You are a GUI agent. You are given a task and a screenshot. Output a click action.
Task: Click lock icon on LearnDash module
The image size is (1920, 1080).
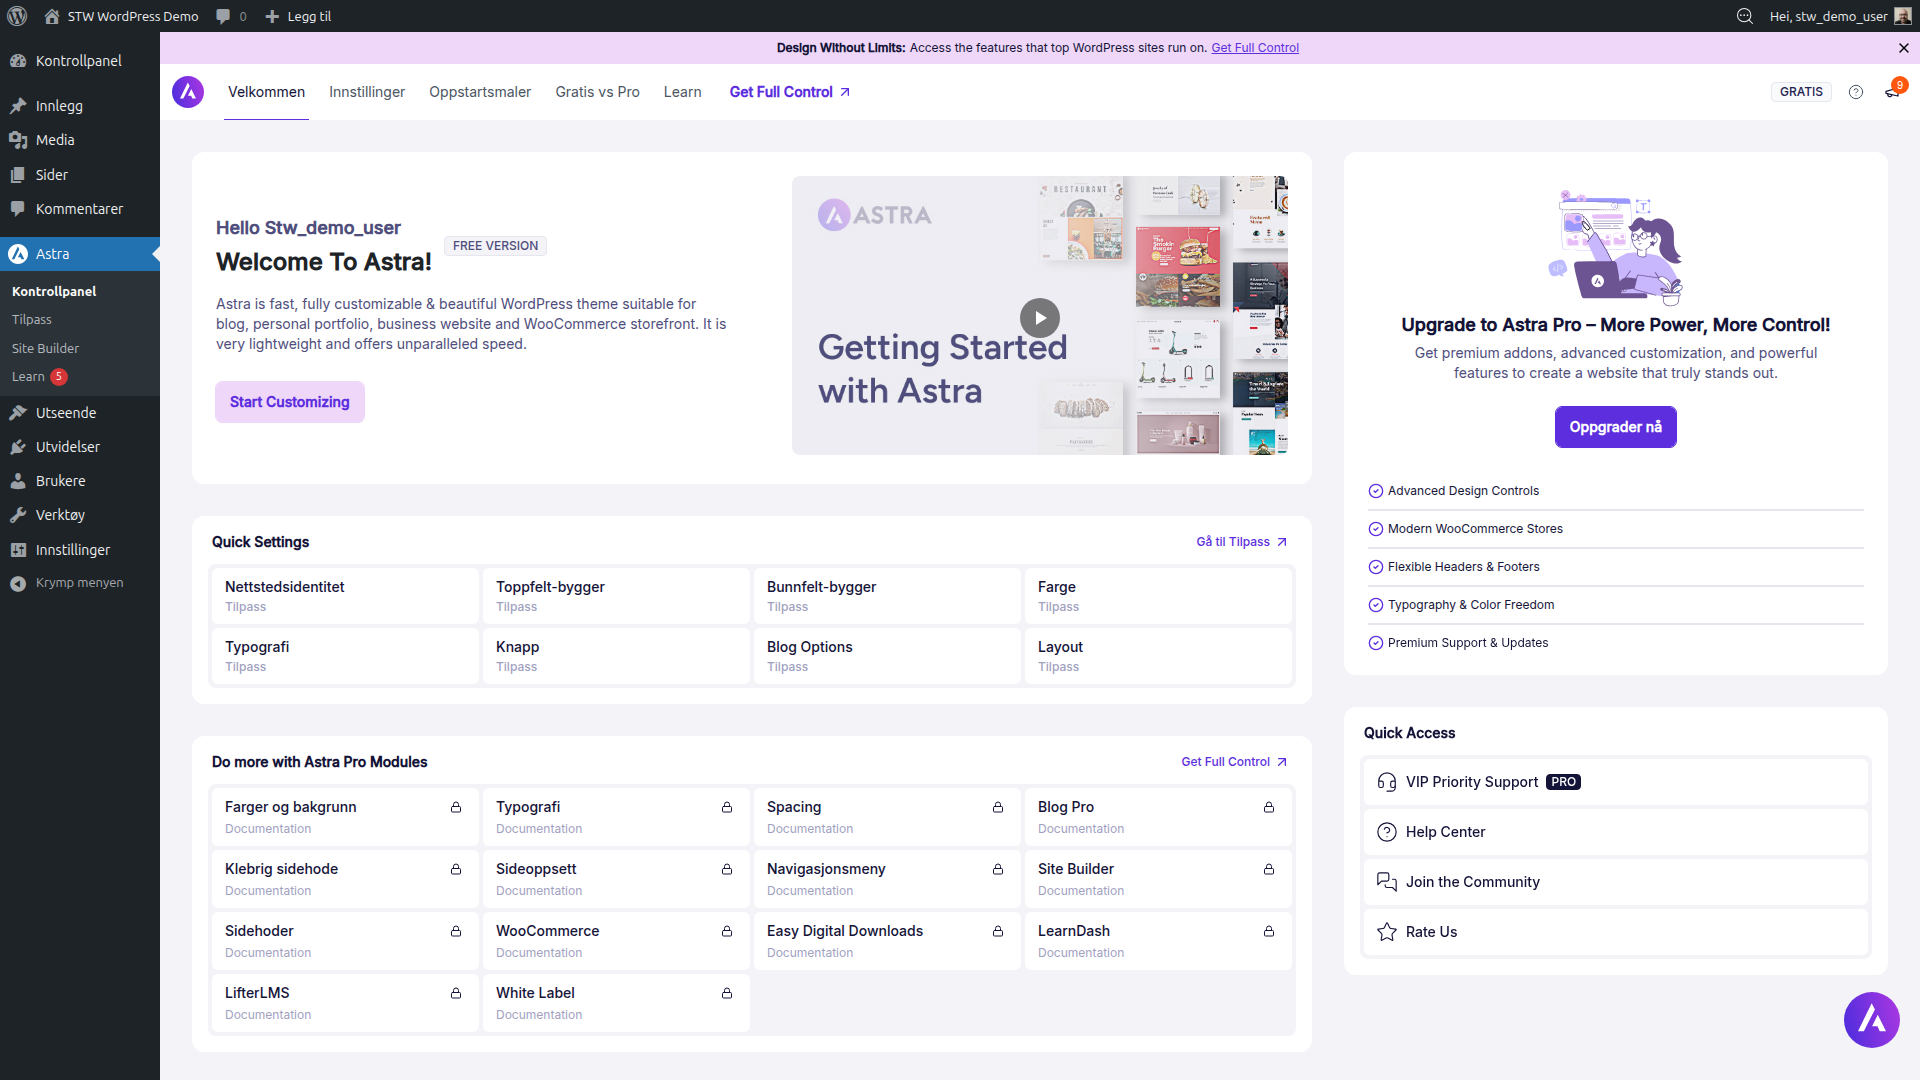coord(1269,931)
